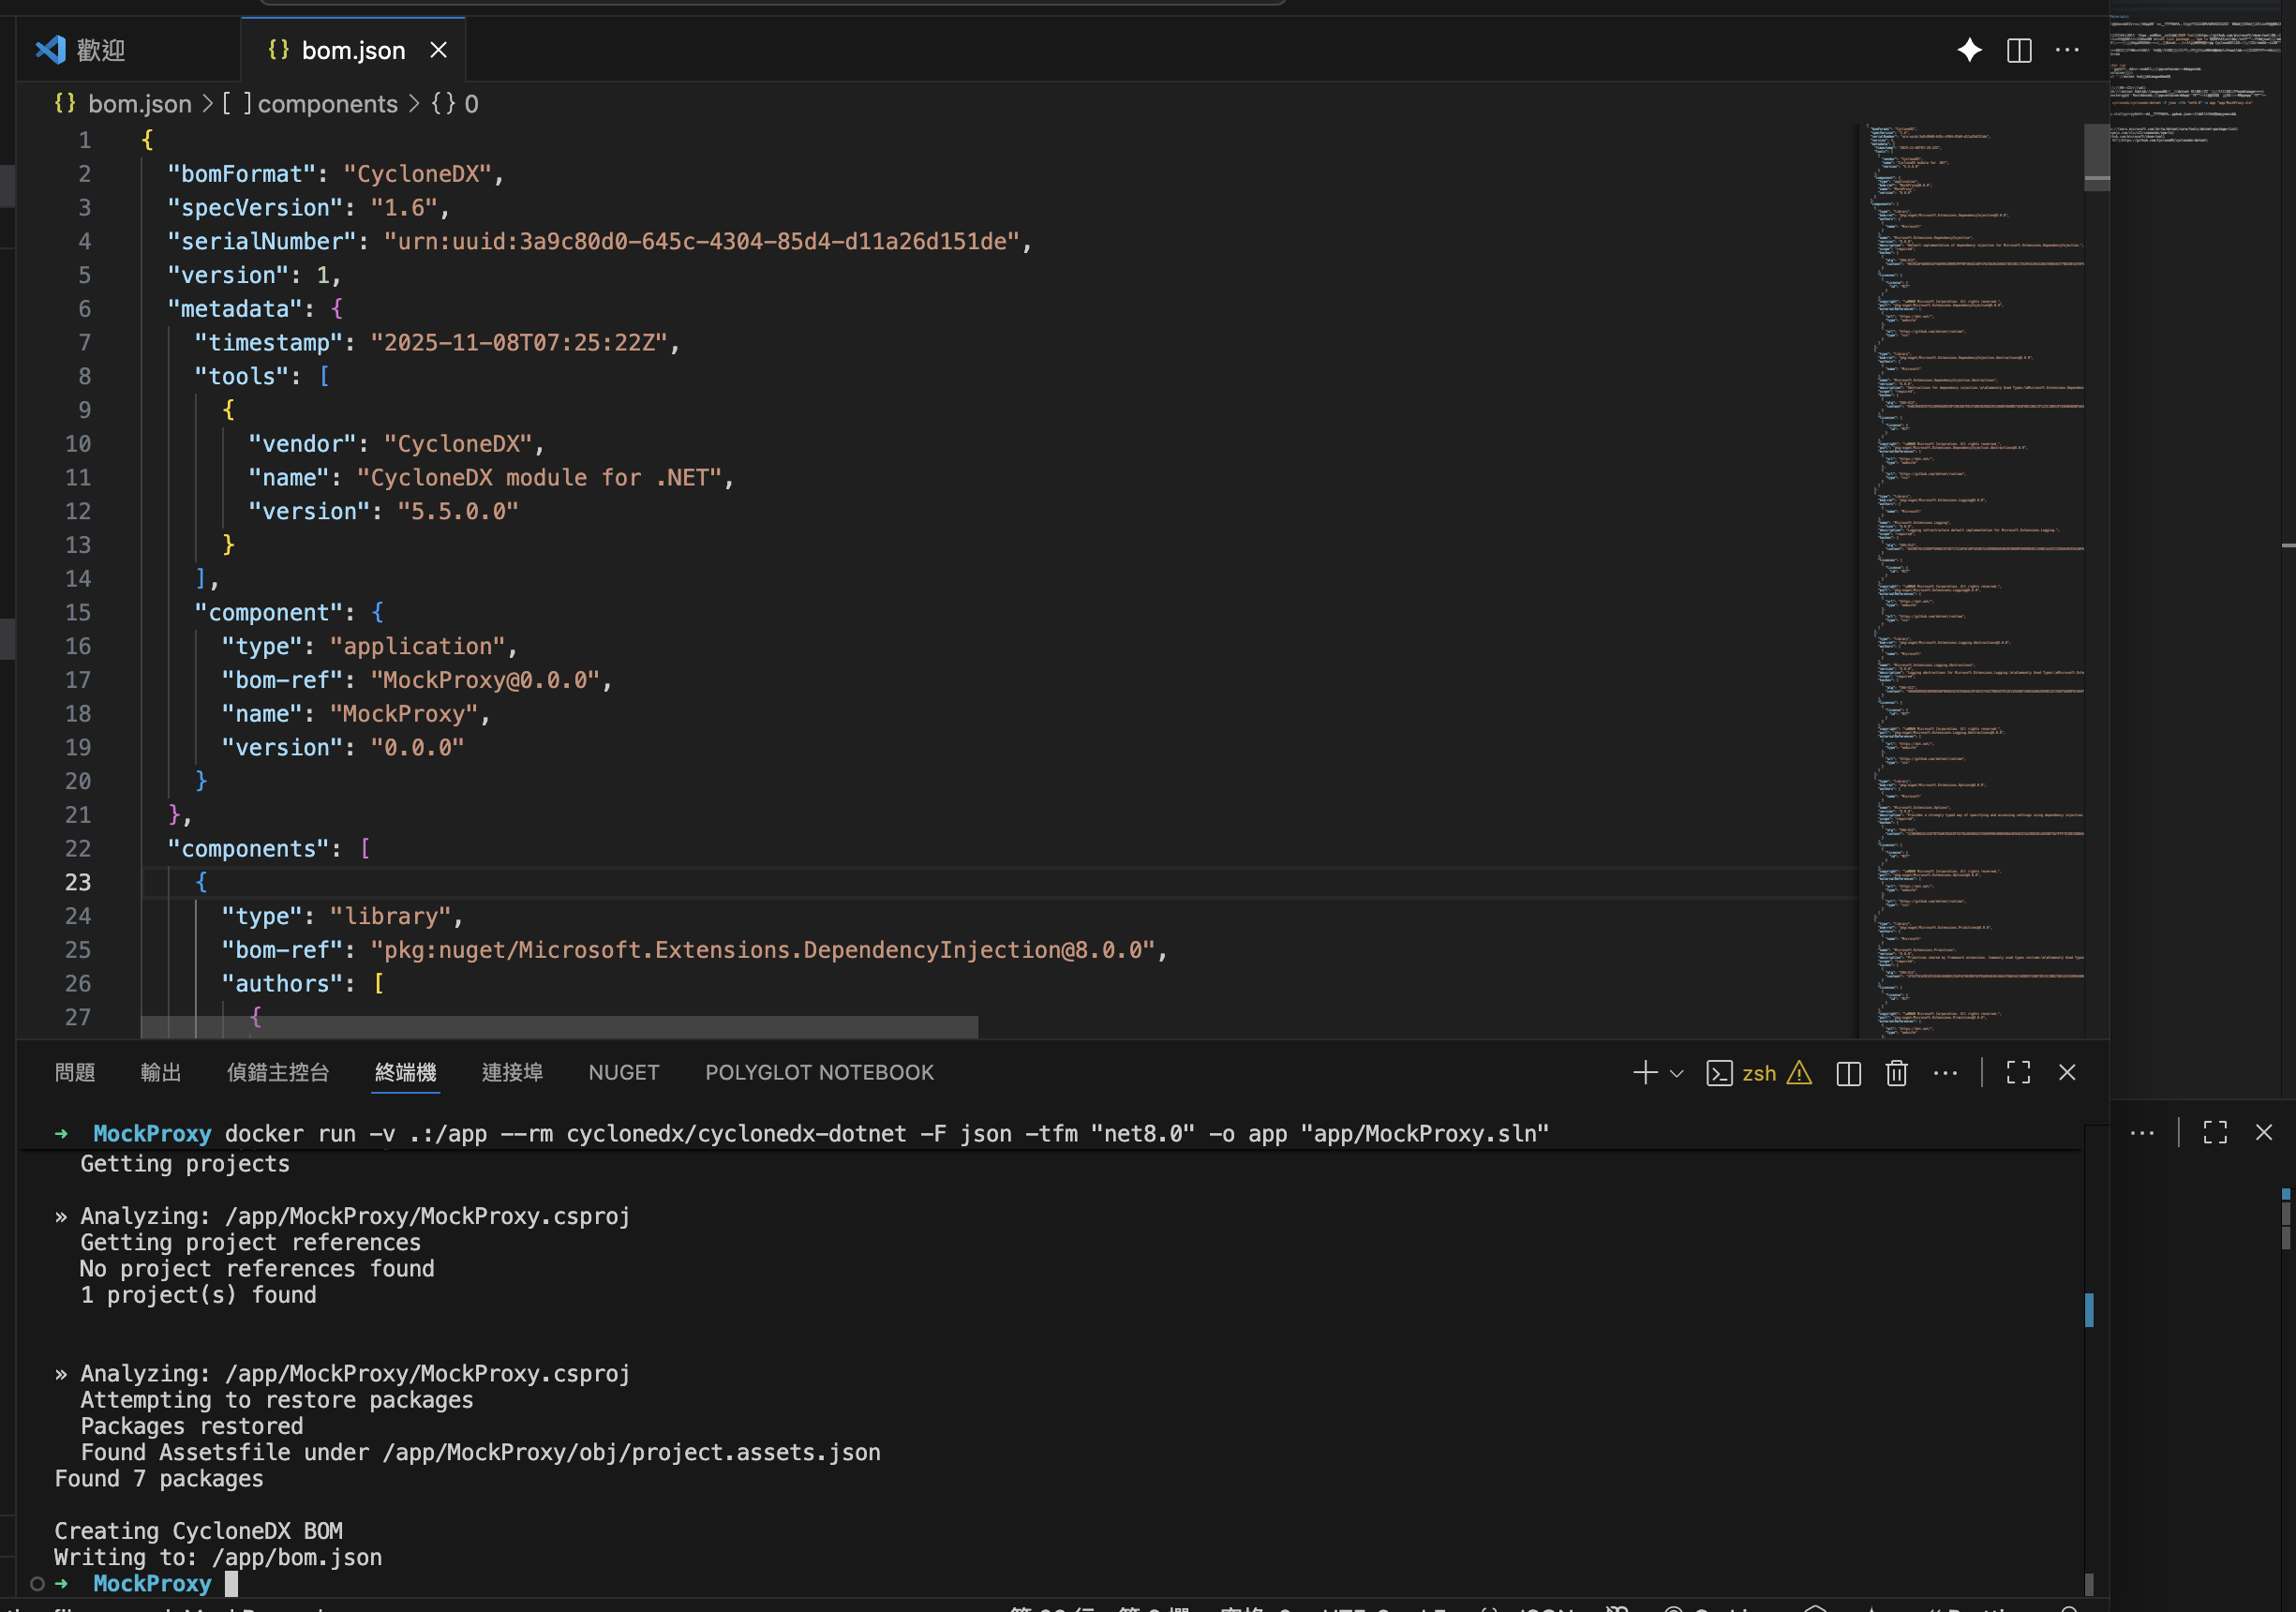Split the bom.json editor with the split icon

pyautogui.click(x=2019, y=49)
